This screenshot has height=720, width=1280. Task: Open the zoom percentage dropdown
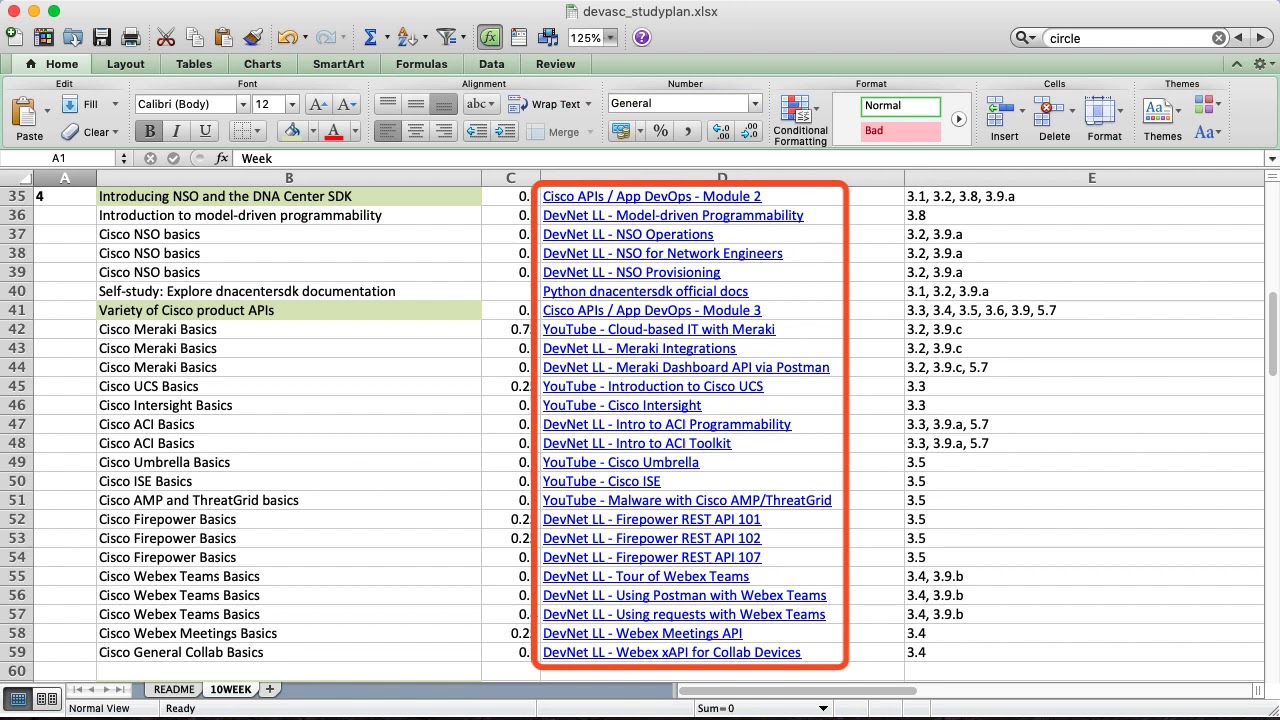[x=610, y=38]
